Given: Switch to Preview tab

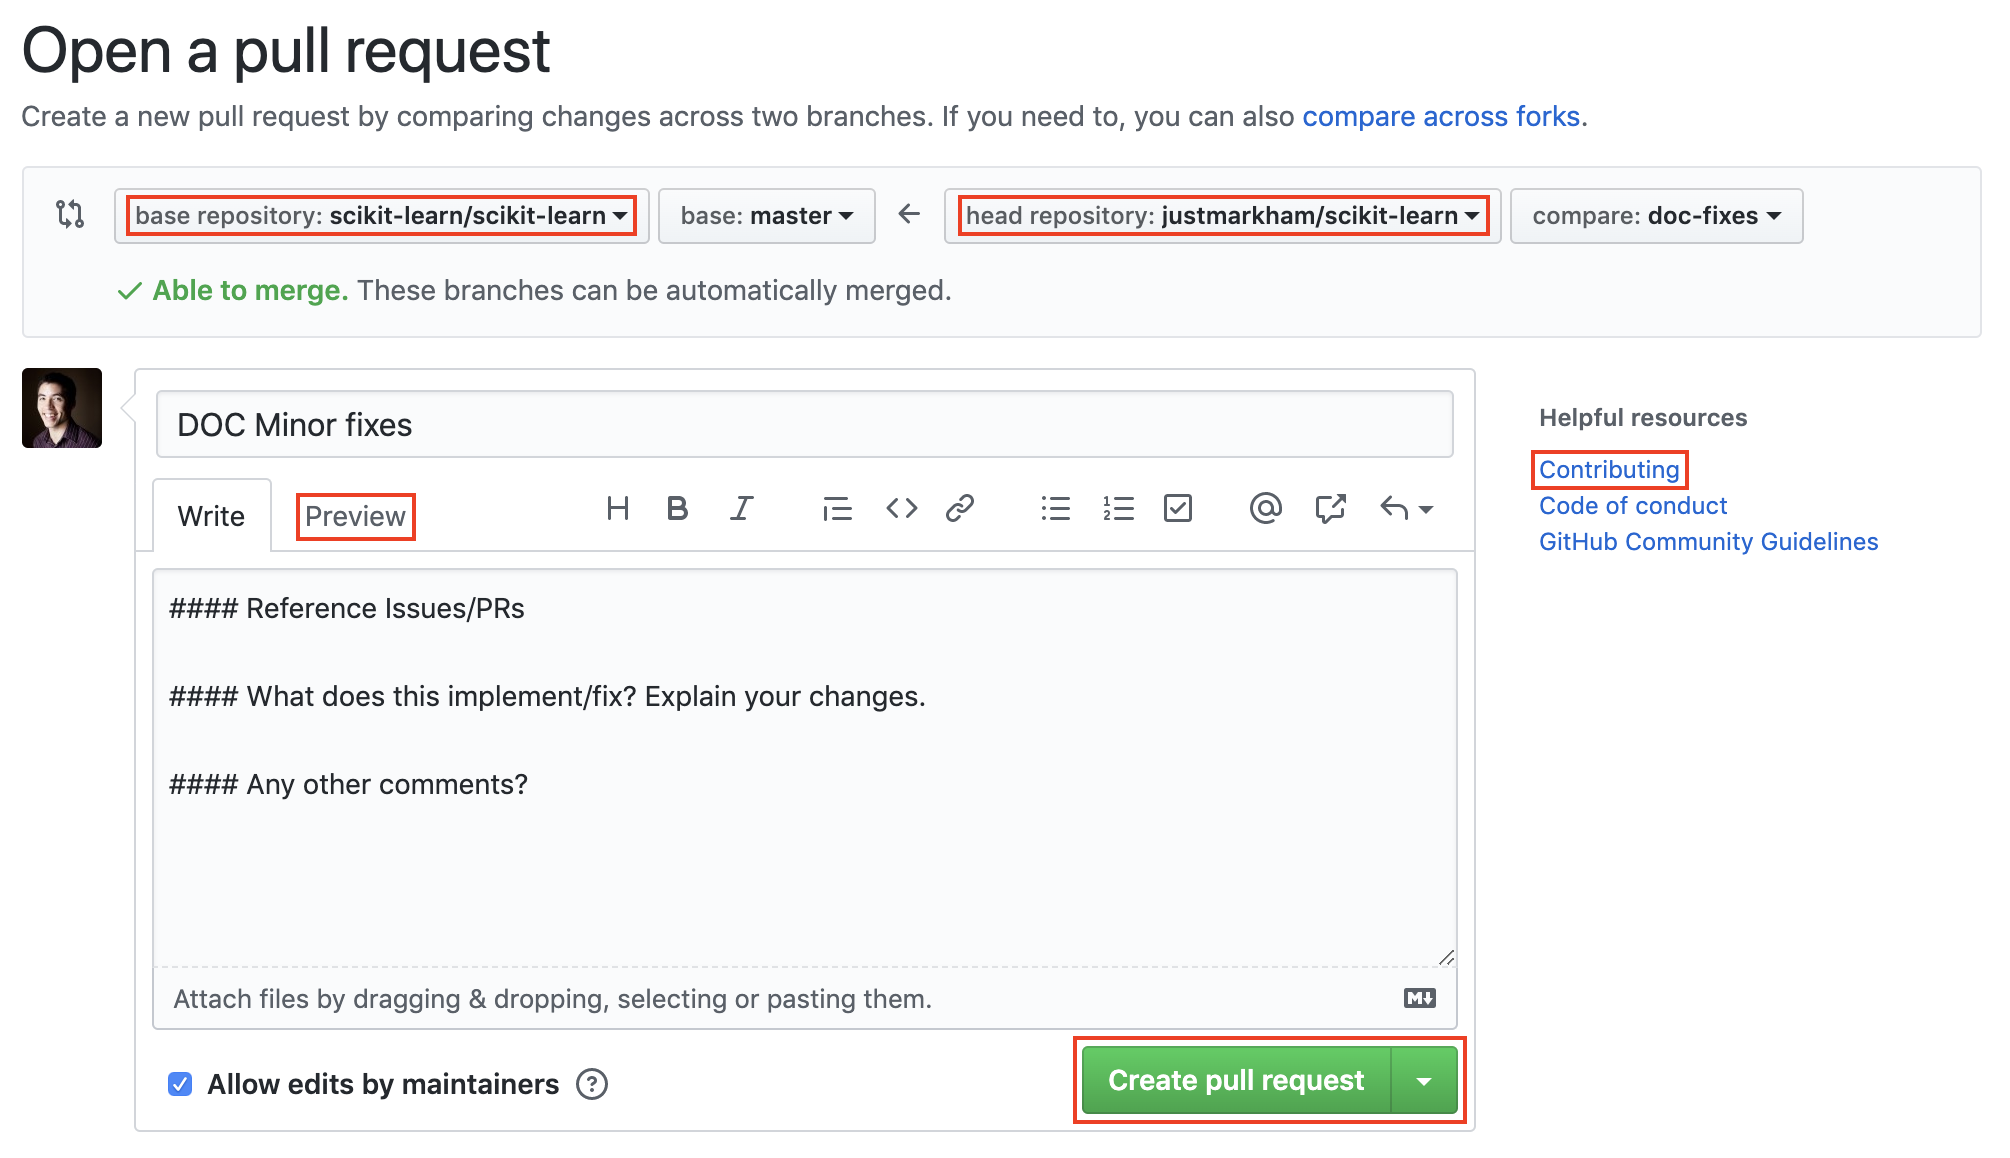Looking at the screenshot, I should click(355, 516).
